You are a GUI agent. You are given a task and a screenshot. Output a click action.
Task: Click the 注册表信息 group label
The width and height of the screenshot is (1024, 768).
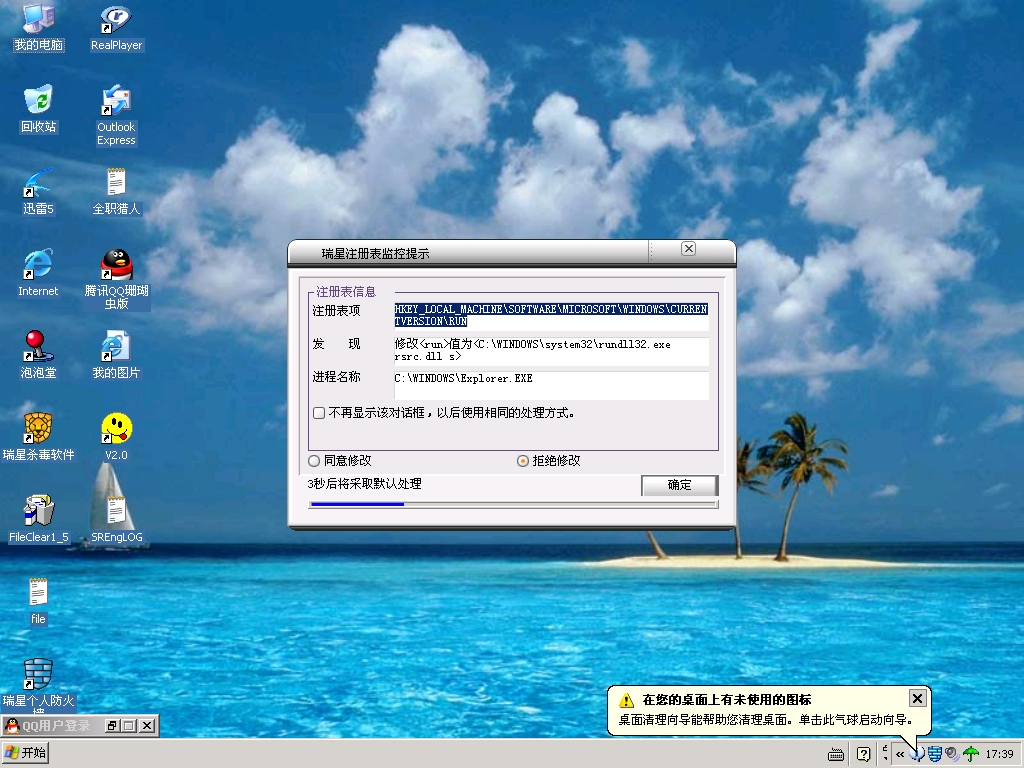(x=346, y=292)
